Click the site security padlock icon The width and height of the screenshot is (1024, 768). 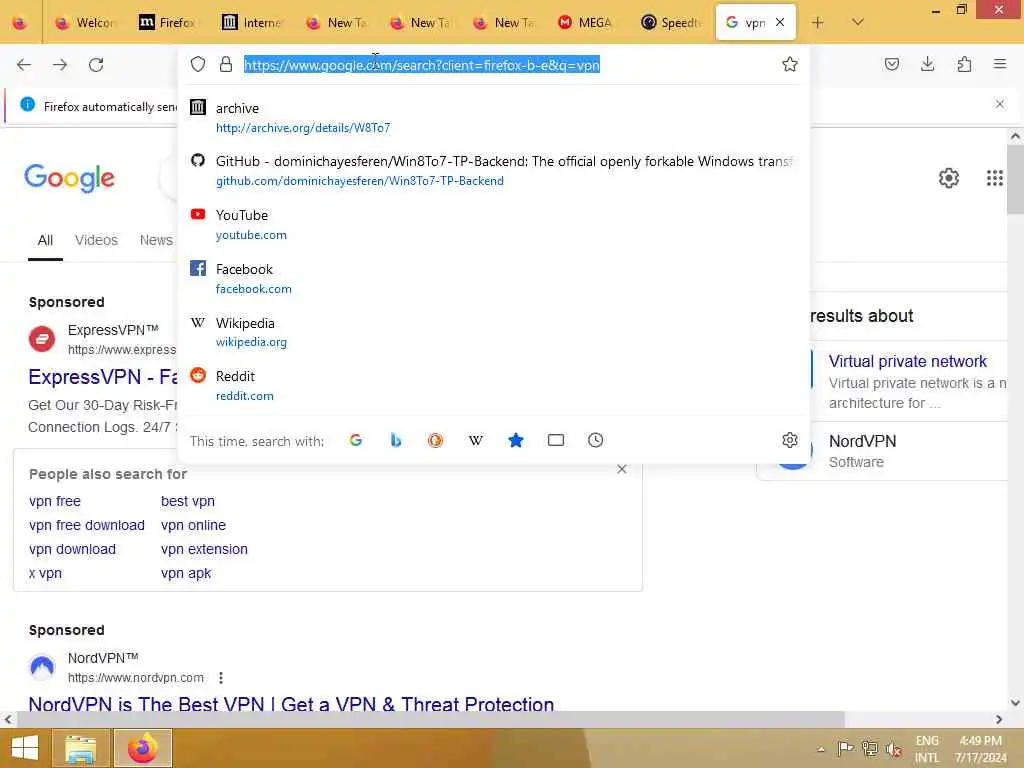click(x=226, y=64)
